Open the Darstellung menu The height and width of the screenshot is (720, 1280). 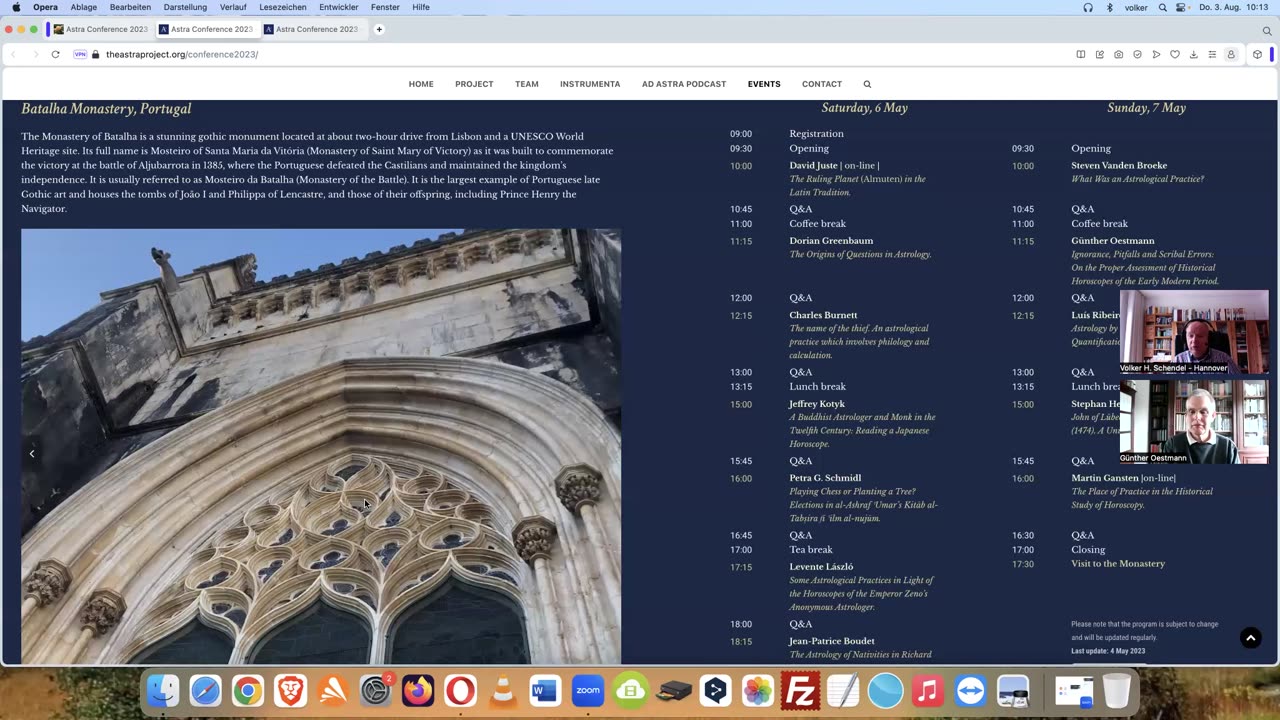click(185, 7)
